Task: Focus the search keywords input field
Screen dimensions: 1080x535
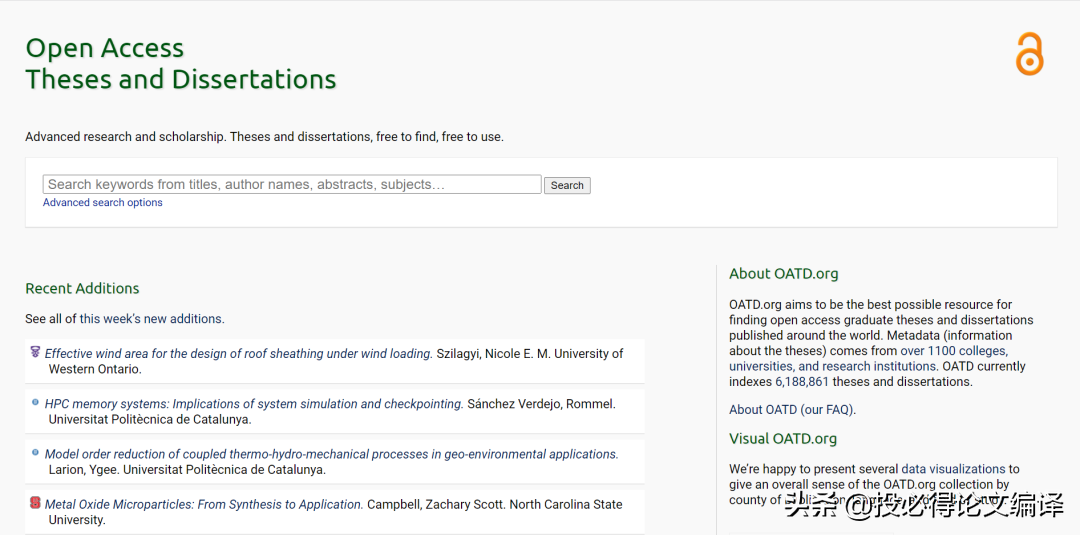Action: (x=292, y=184)
